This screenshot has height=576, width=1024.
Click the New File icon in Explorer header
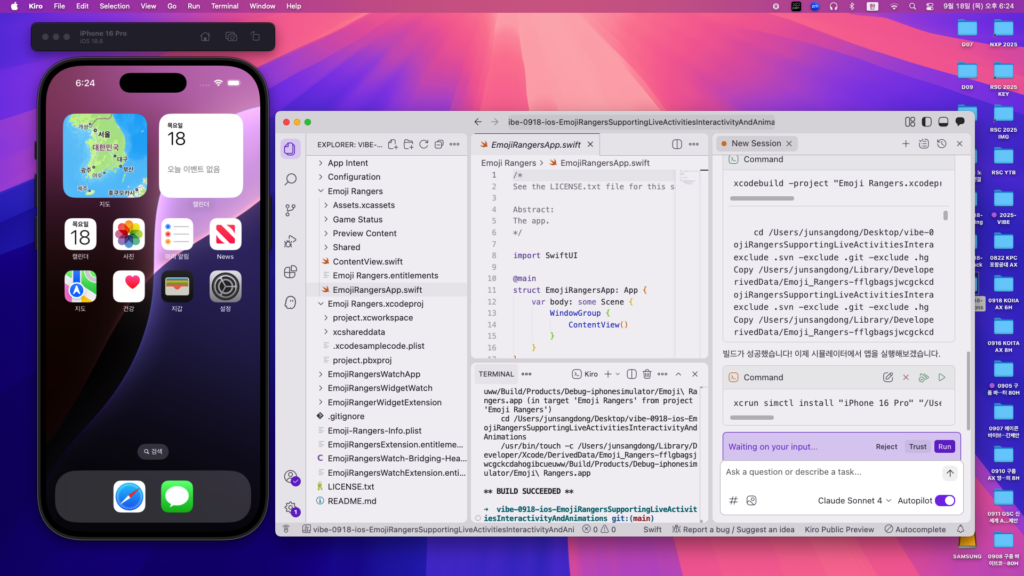point(393,144)
